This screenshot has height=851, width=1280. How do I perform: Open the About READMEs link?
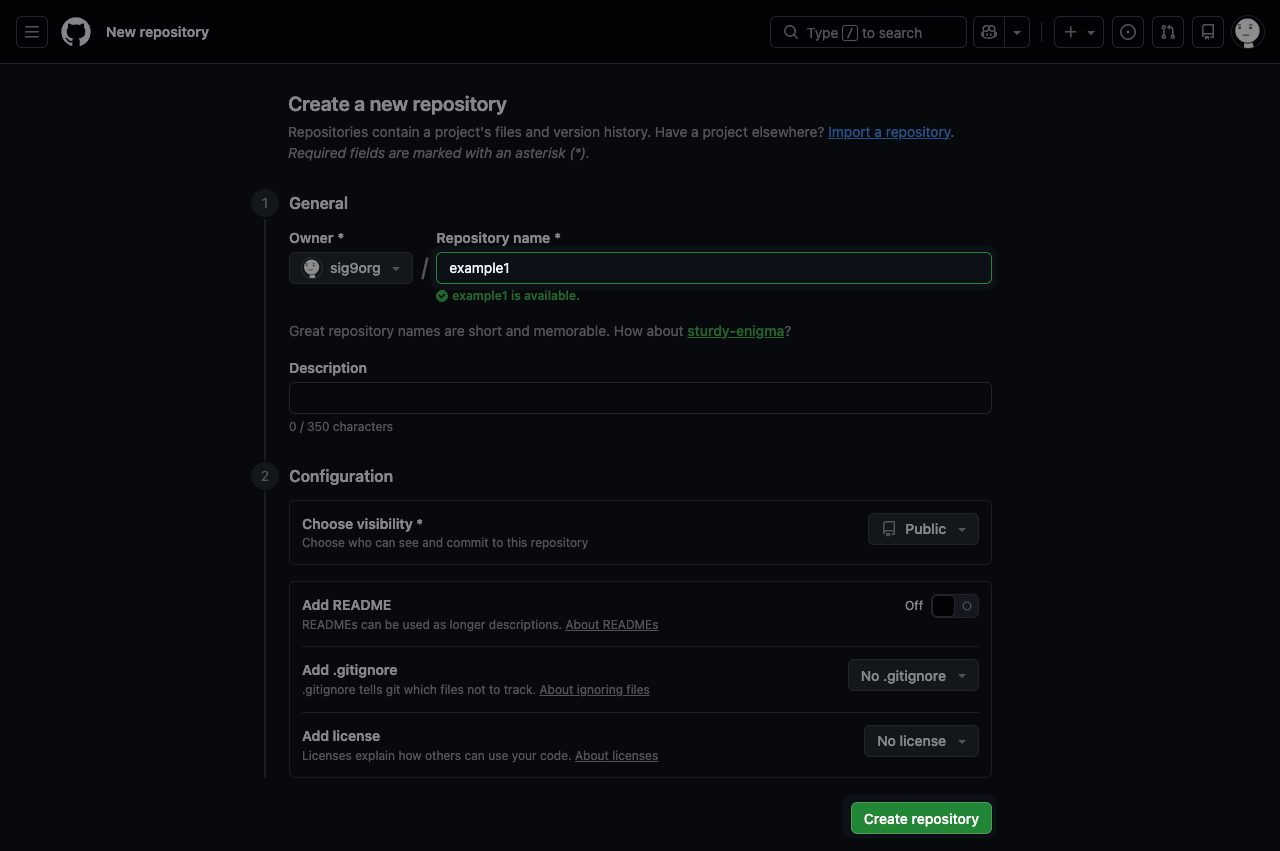611,625
